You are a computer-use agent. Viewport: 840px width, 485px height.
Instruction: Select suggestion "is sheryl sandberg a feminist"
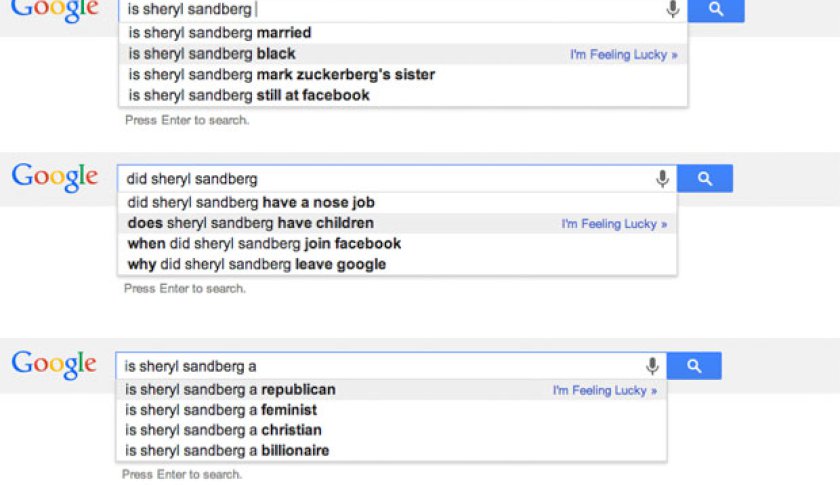pyautogui.click(x=220, y=410)
